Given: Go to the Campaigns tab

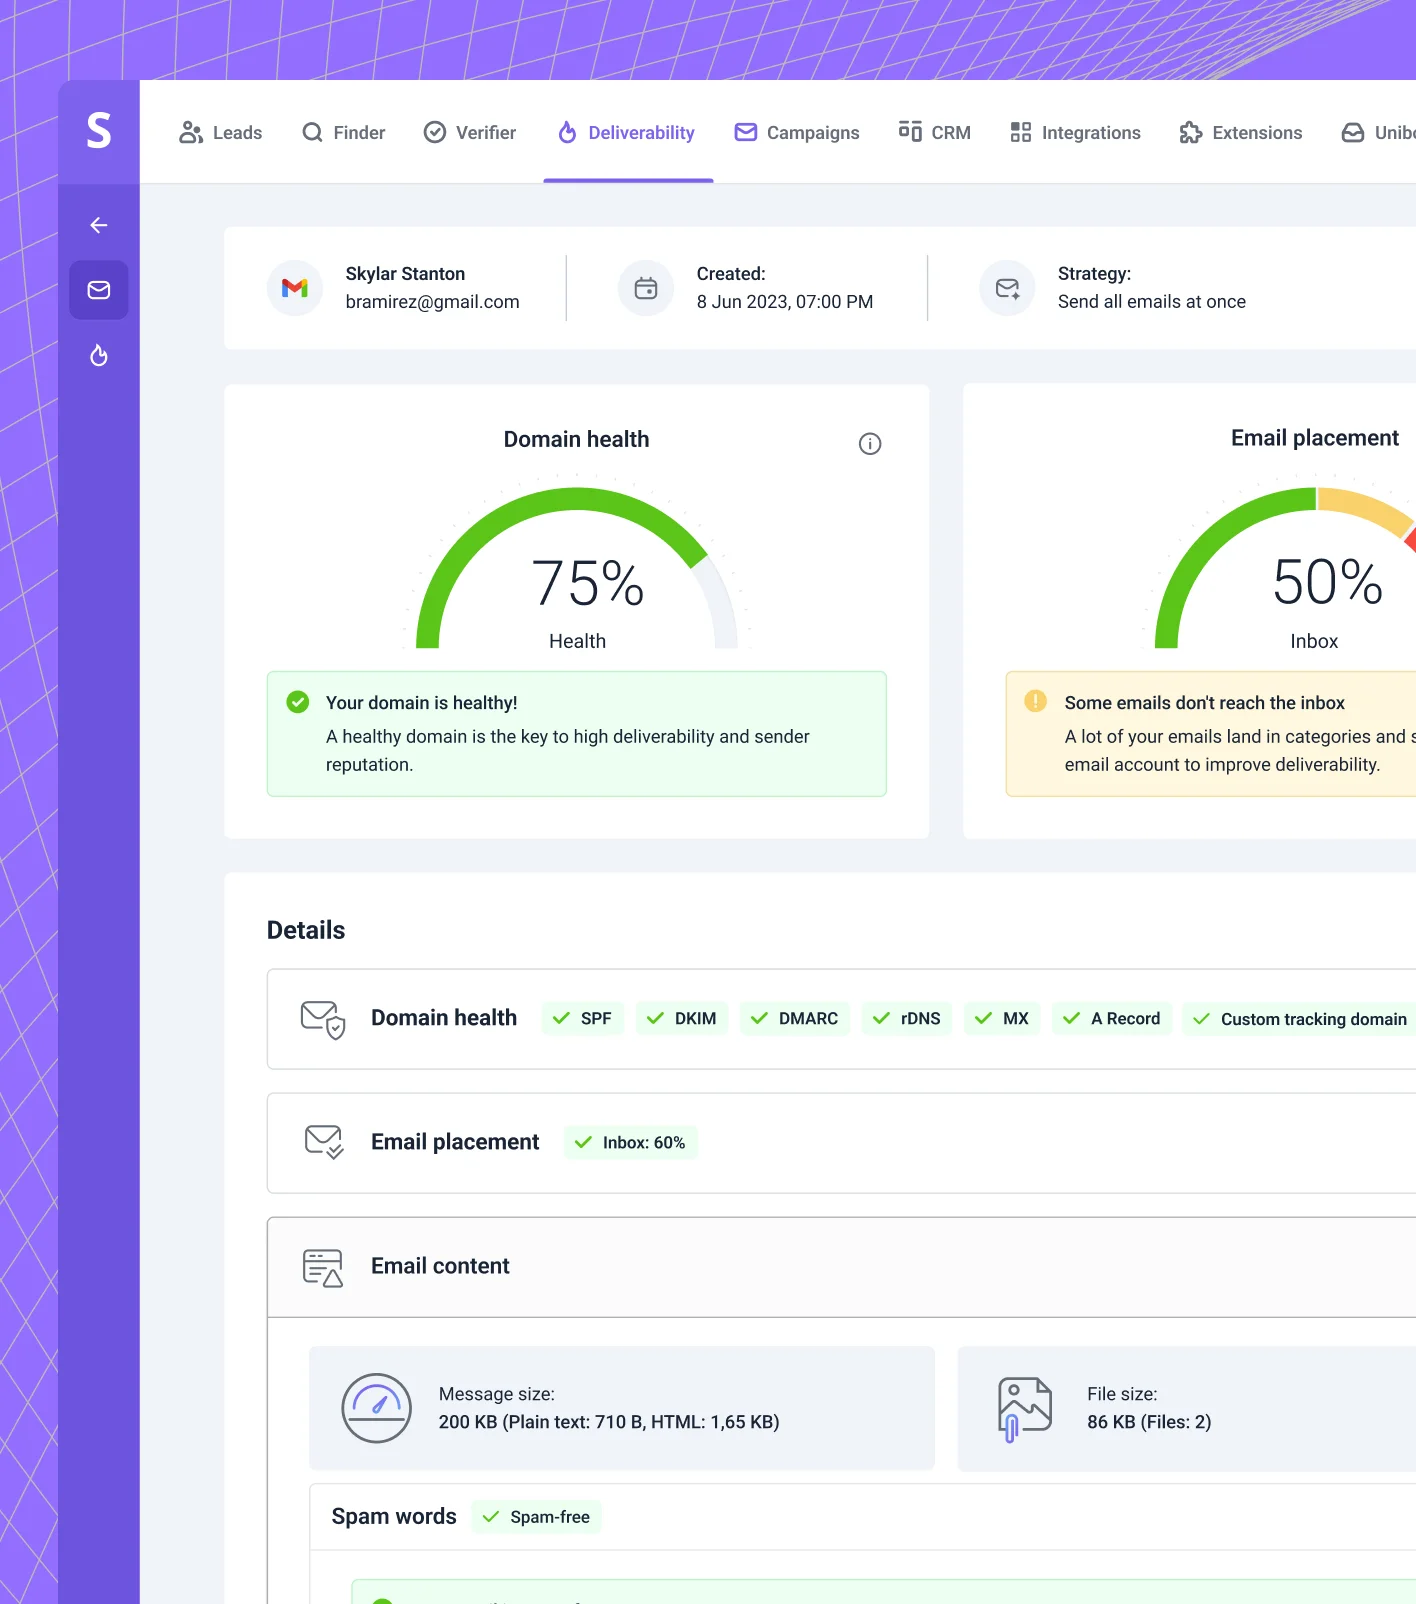Looking at the screenshot, I should 797,133.
